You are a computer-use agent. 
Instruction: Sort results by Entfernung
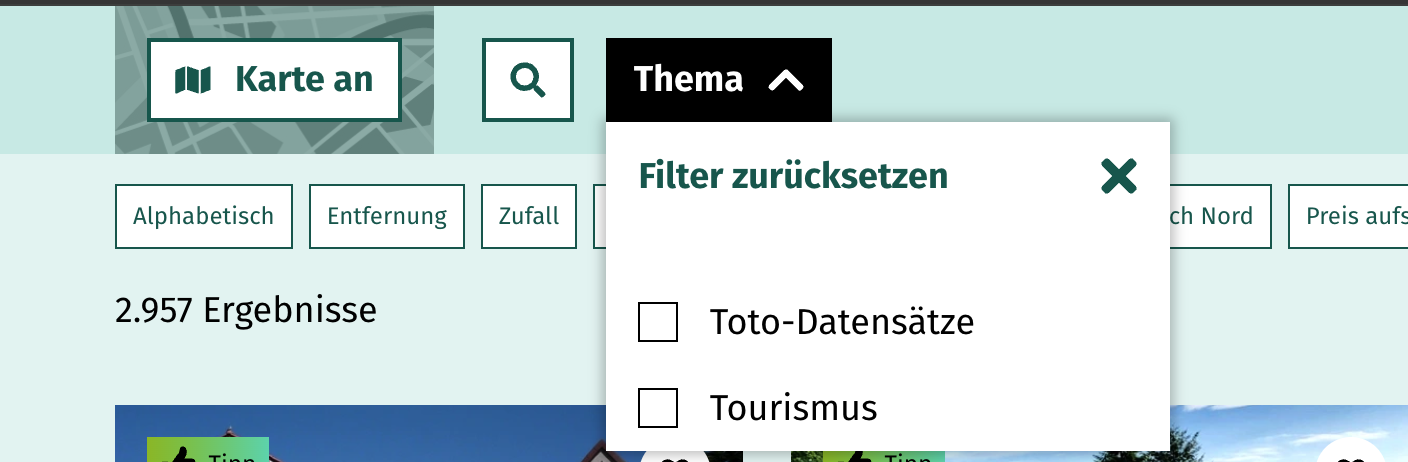(387, 216)
